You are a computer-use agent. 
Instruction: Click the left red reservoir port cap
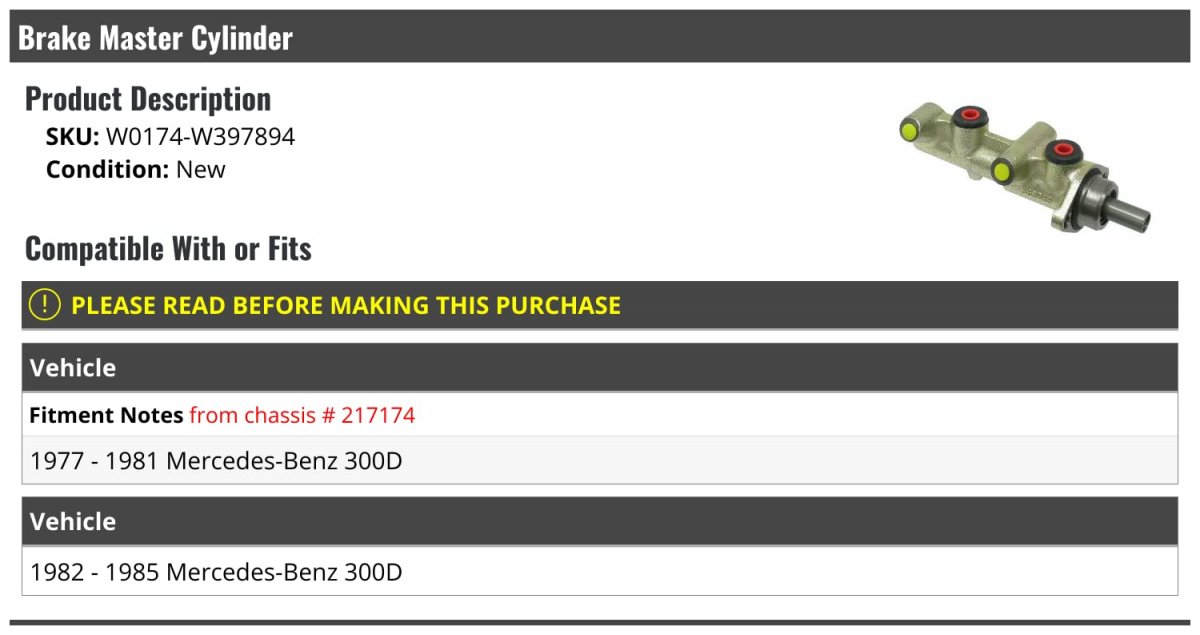(x=968, y=117)
